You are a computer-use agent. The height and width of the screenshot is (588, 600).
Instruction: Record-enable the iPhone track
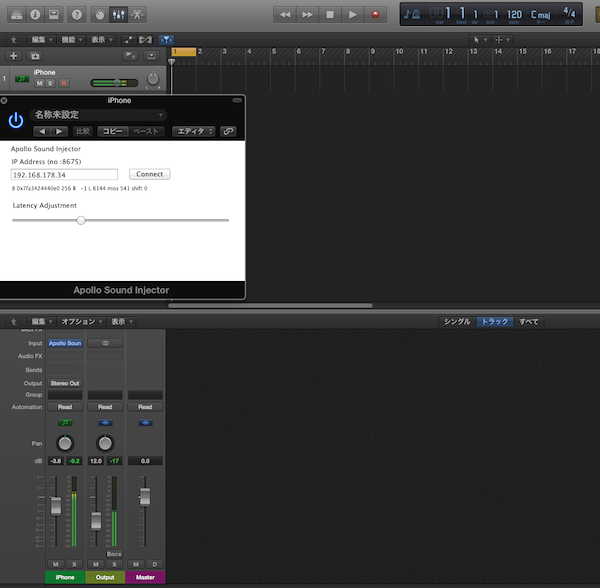pyautogui.click(x=64, y=83)
